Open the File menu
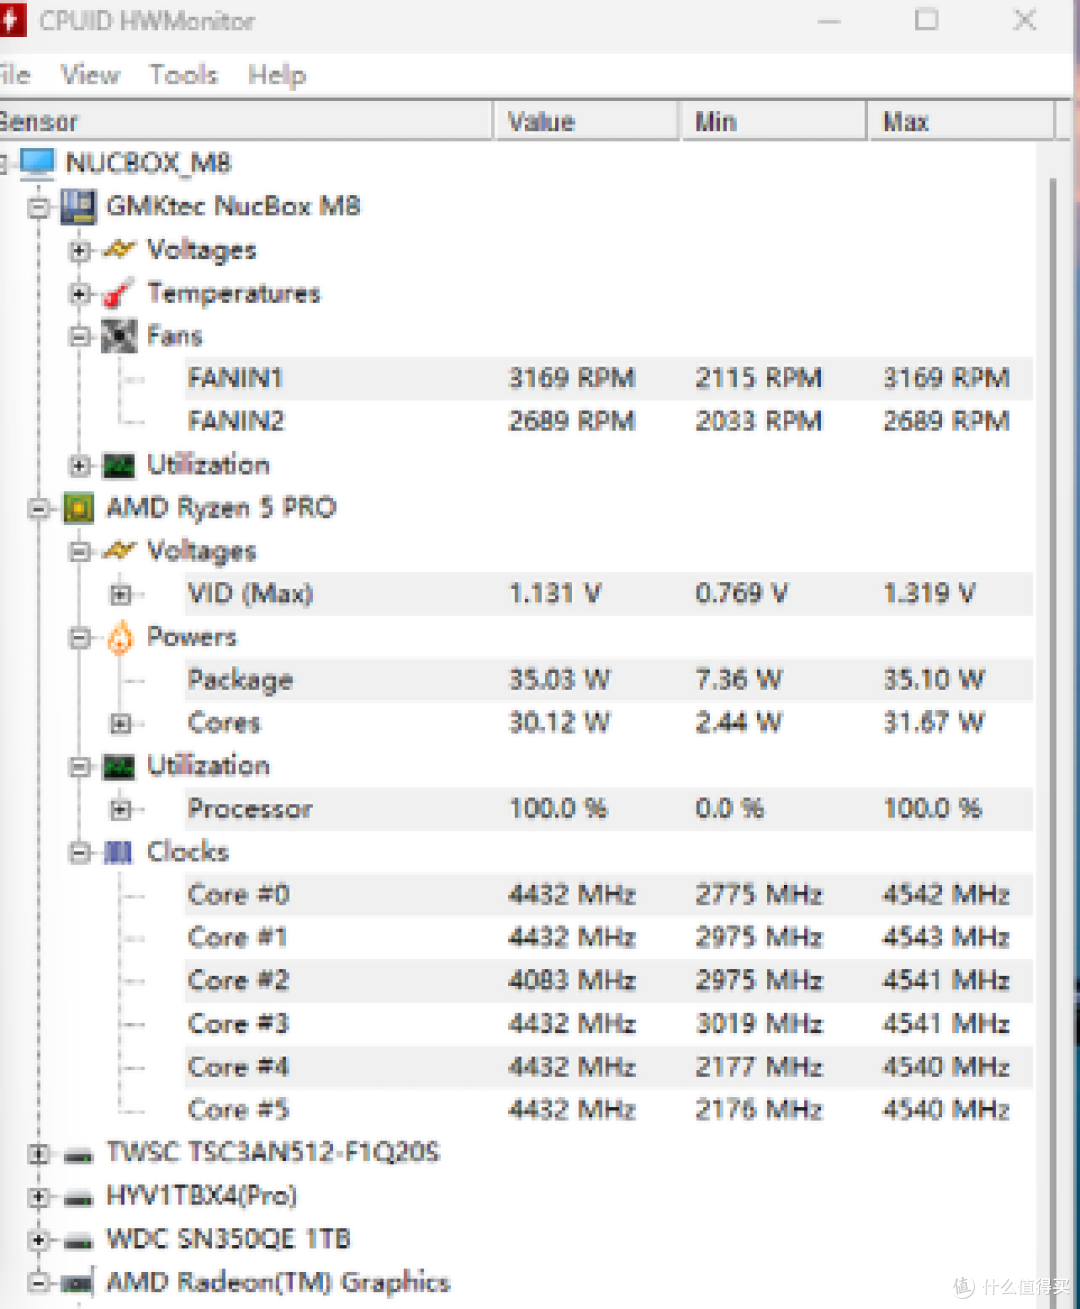This screenshot has width=1080, height=1309. tap(15, 75)
